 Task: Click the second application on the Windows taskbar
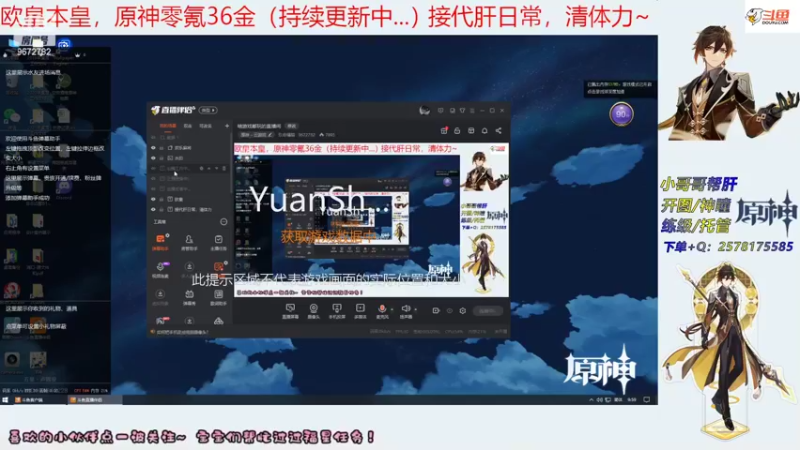(x=94, y=400)
